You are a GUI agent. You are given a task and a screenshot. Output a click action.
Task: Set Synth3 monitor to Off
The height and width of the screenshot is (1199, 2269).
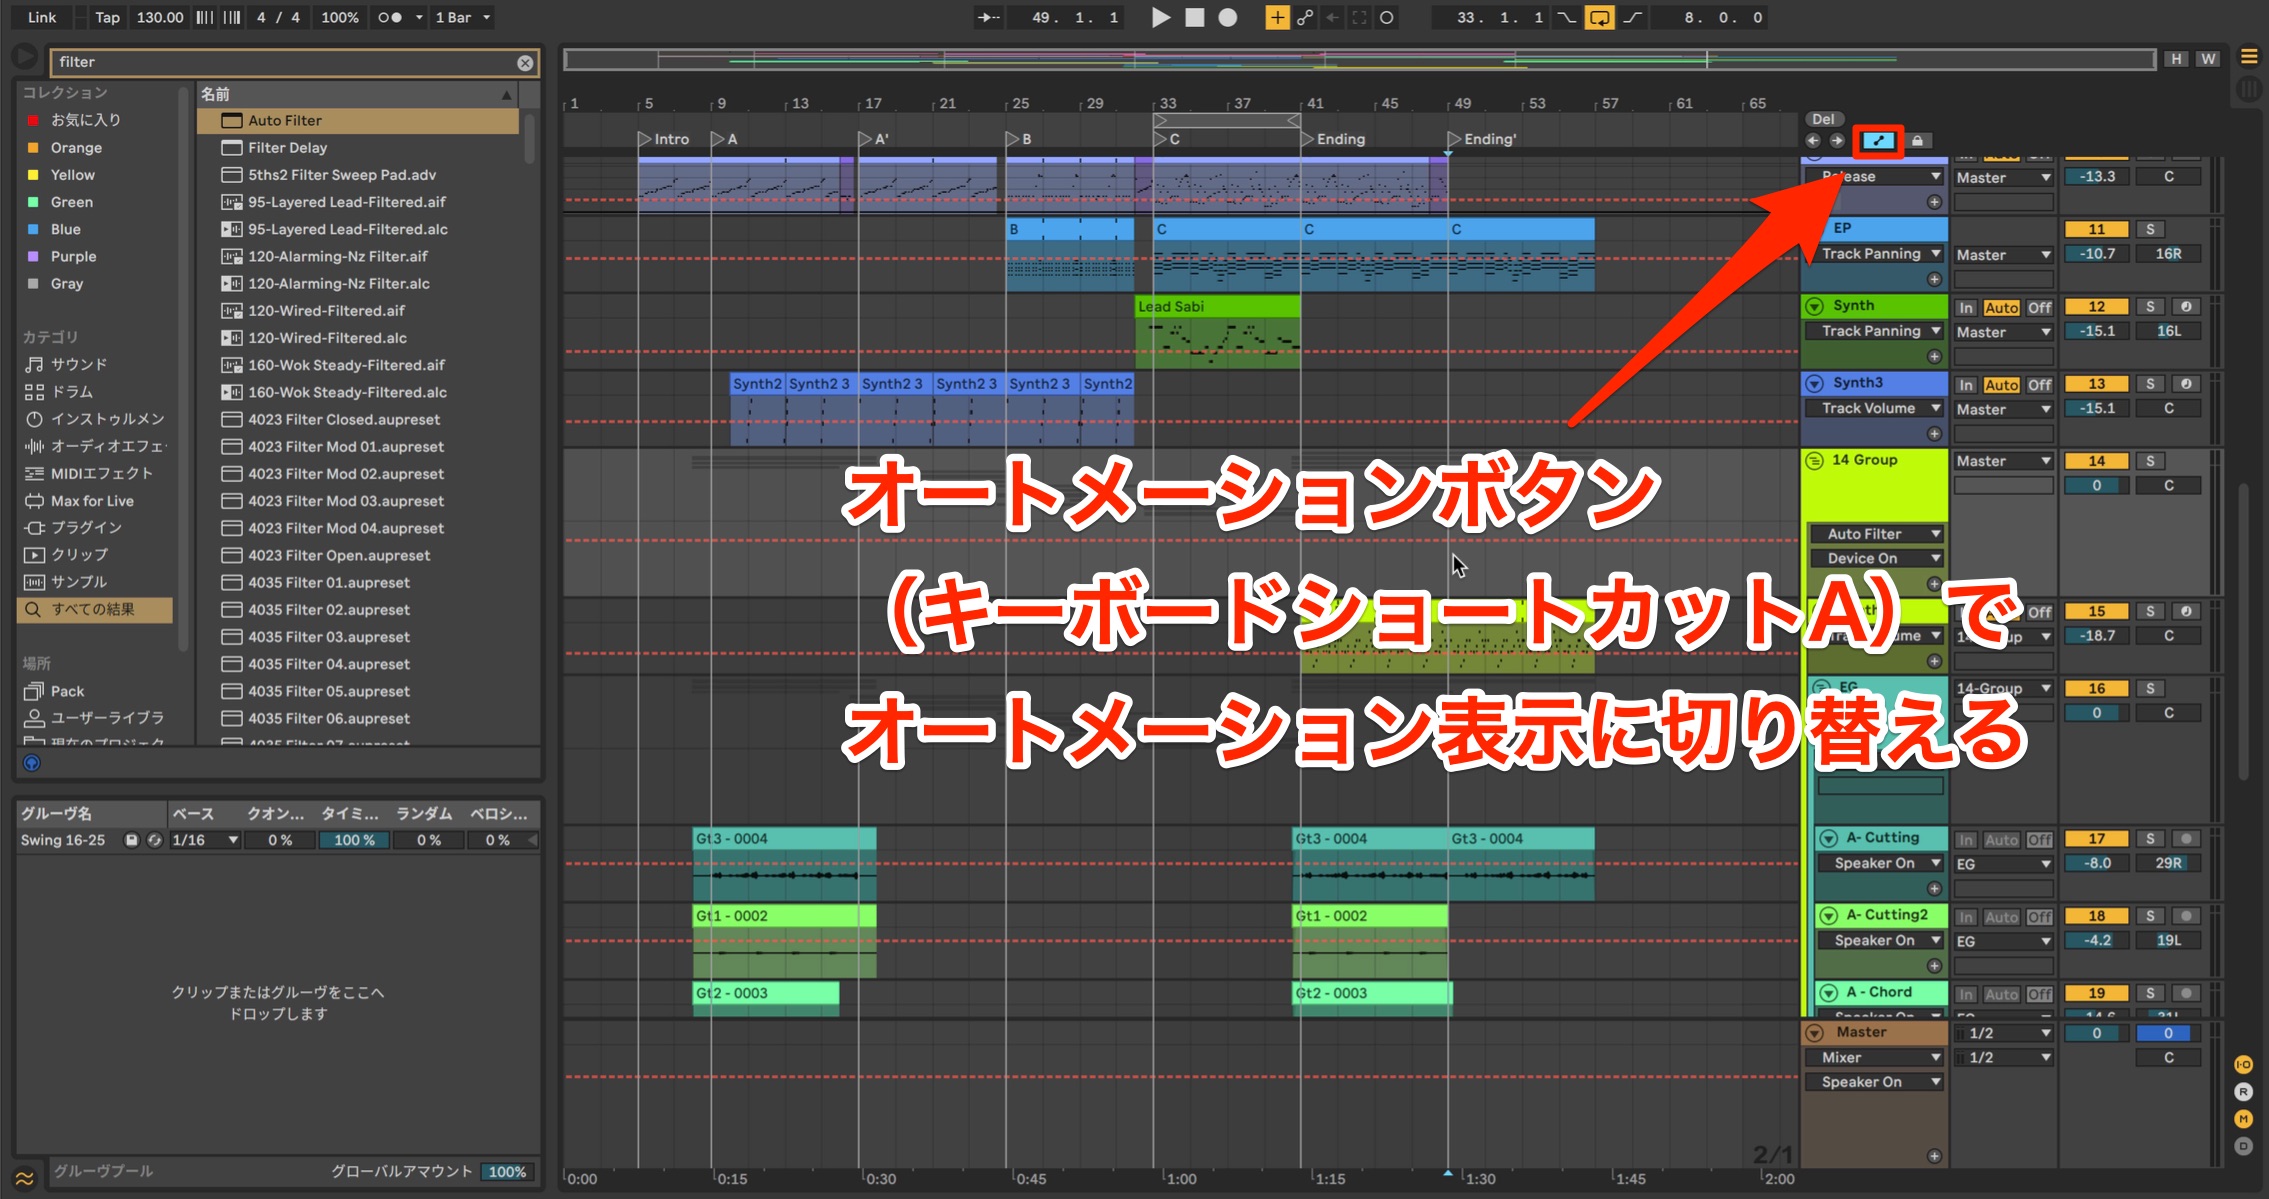[x=2039, y=385]
